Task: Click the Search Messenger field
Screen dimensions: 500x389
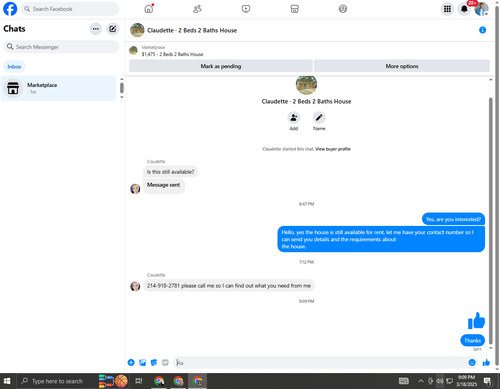Action: click(x=61, y=47)
